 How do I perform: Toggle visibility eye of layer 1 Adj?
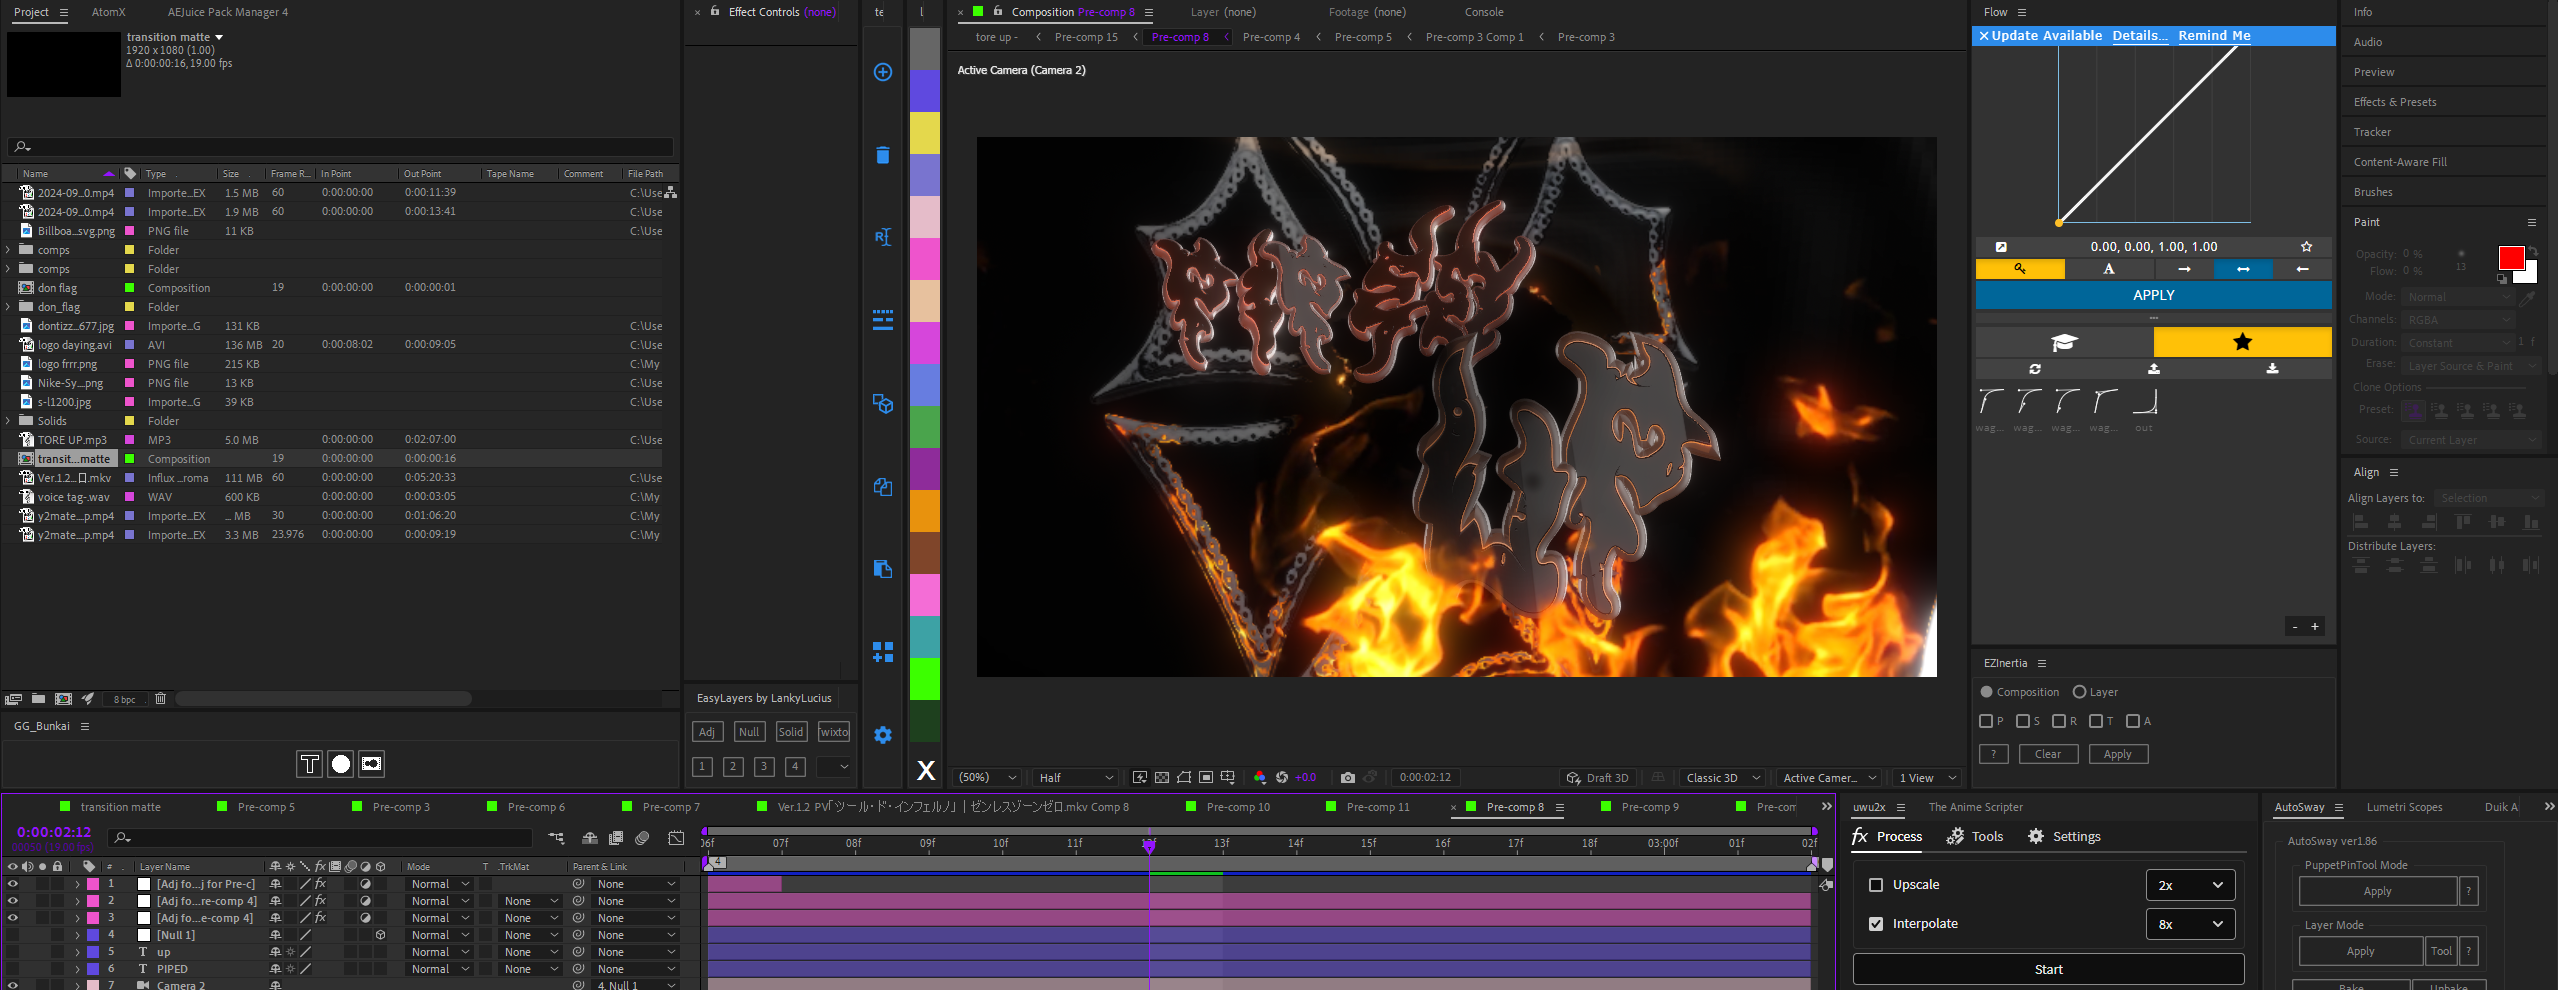tap(13, 884)
